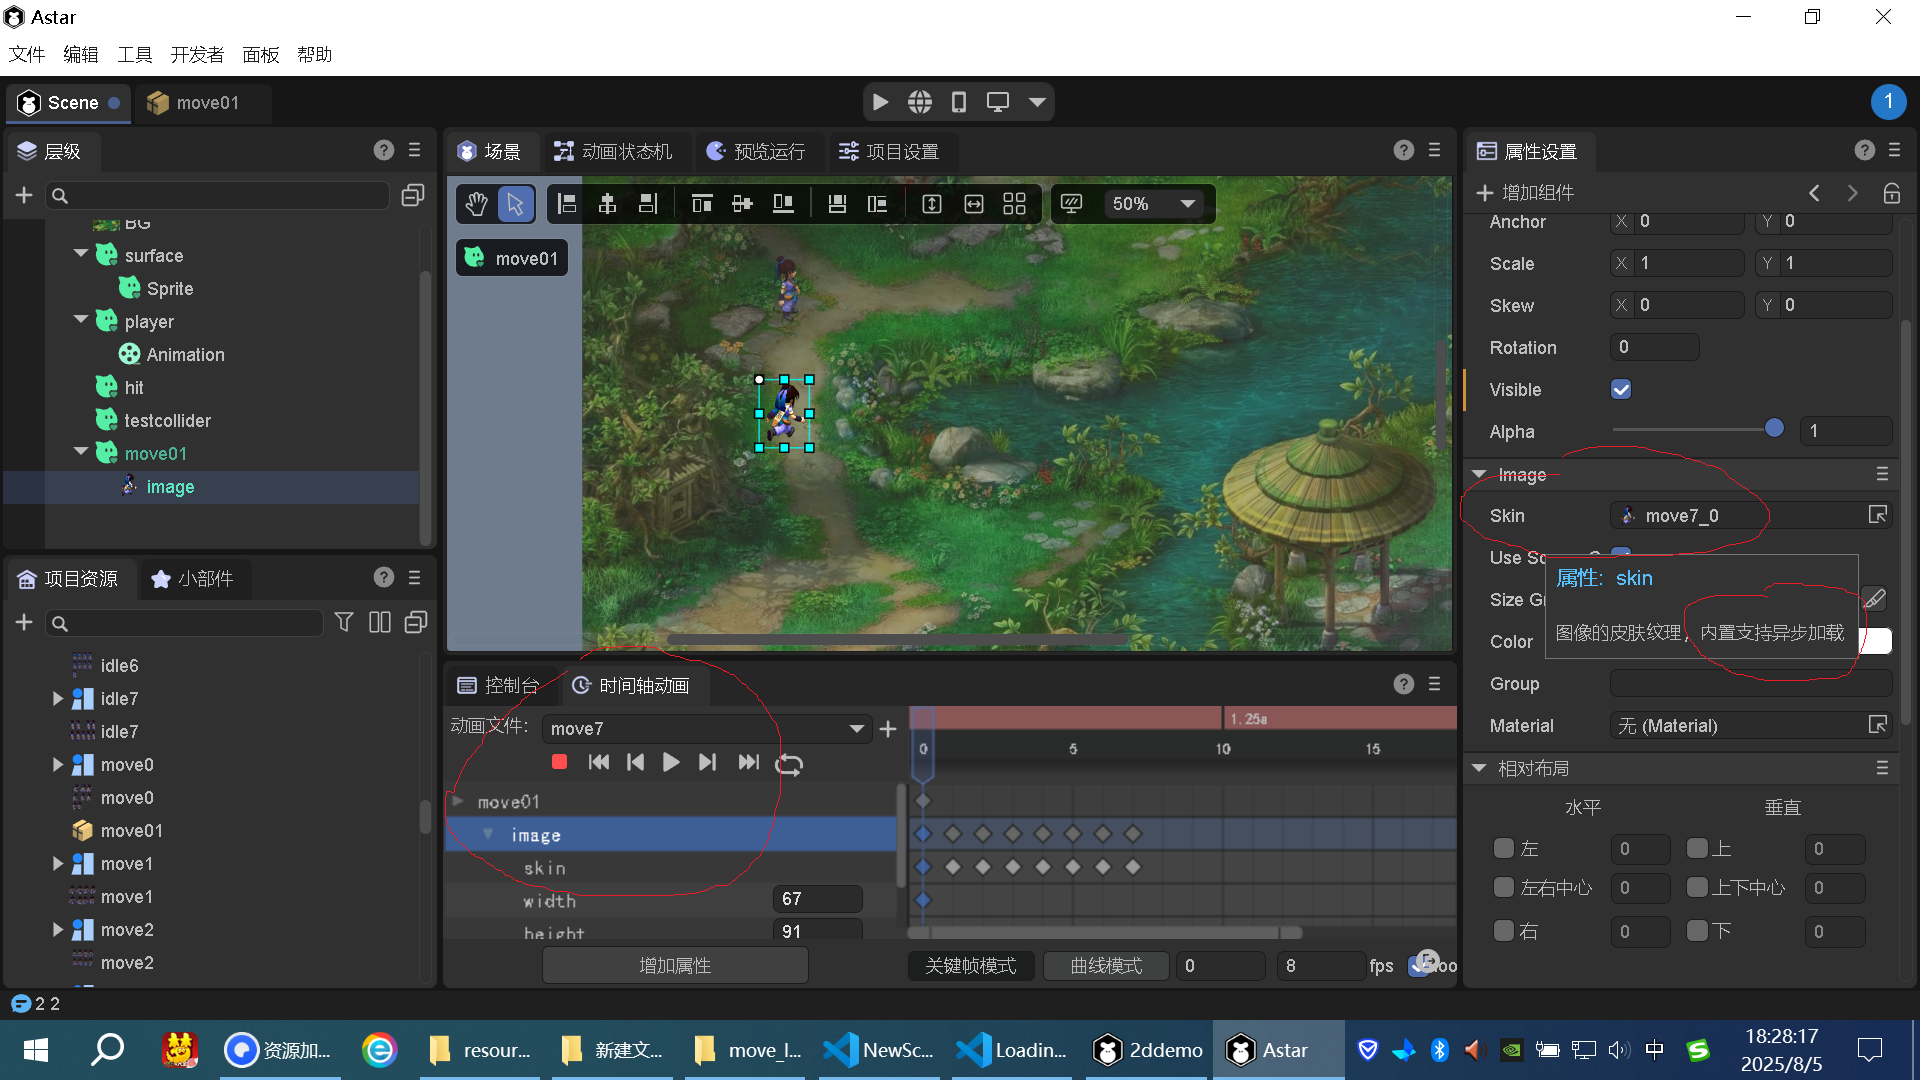Click the two-column layout icon in assets
The height and width of the screenshot is (1080, 1920).
380,622
